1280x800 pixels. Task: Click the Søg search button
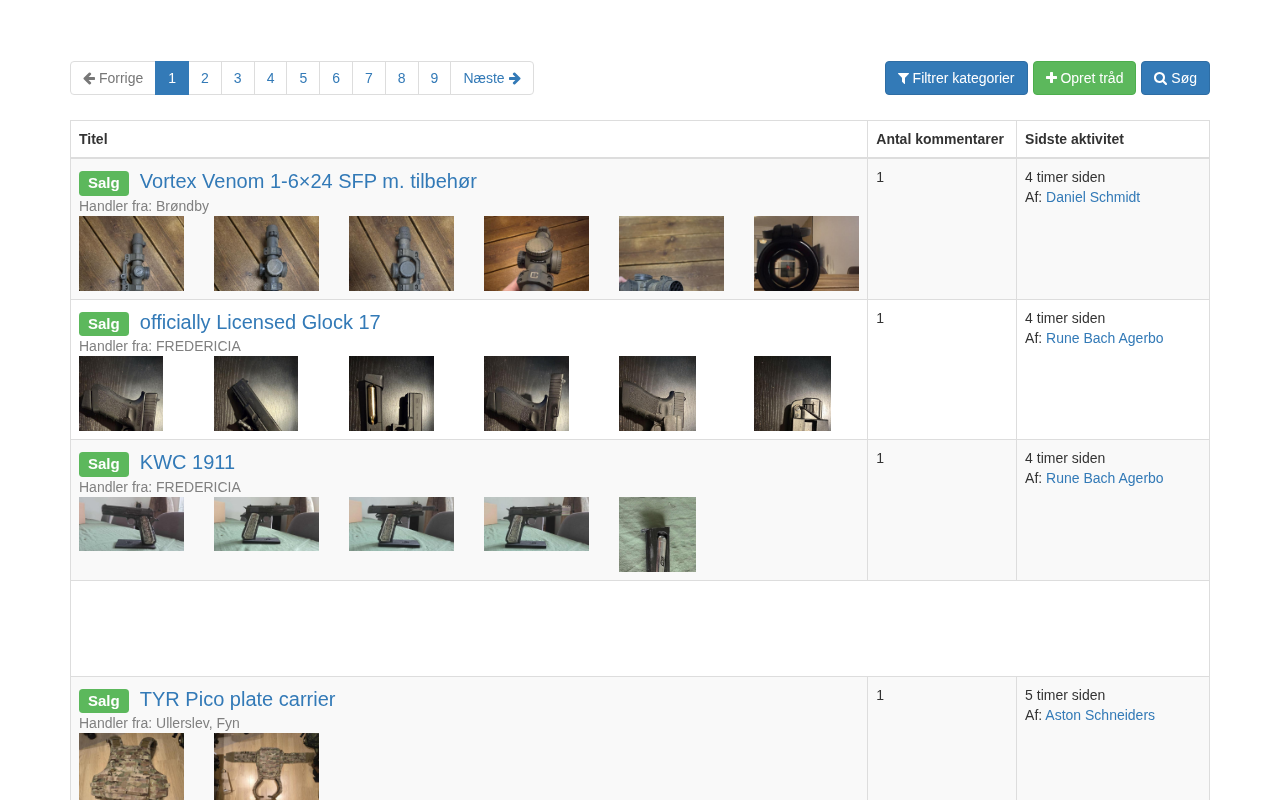coord(1175,78)
